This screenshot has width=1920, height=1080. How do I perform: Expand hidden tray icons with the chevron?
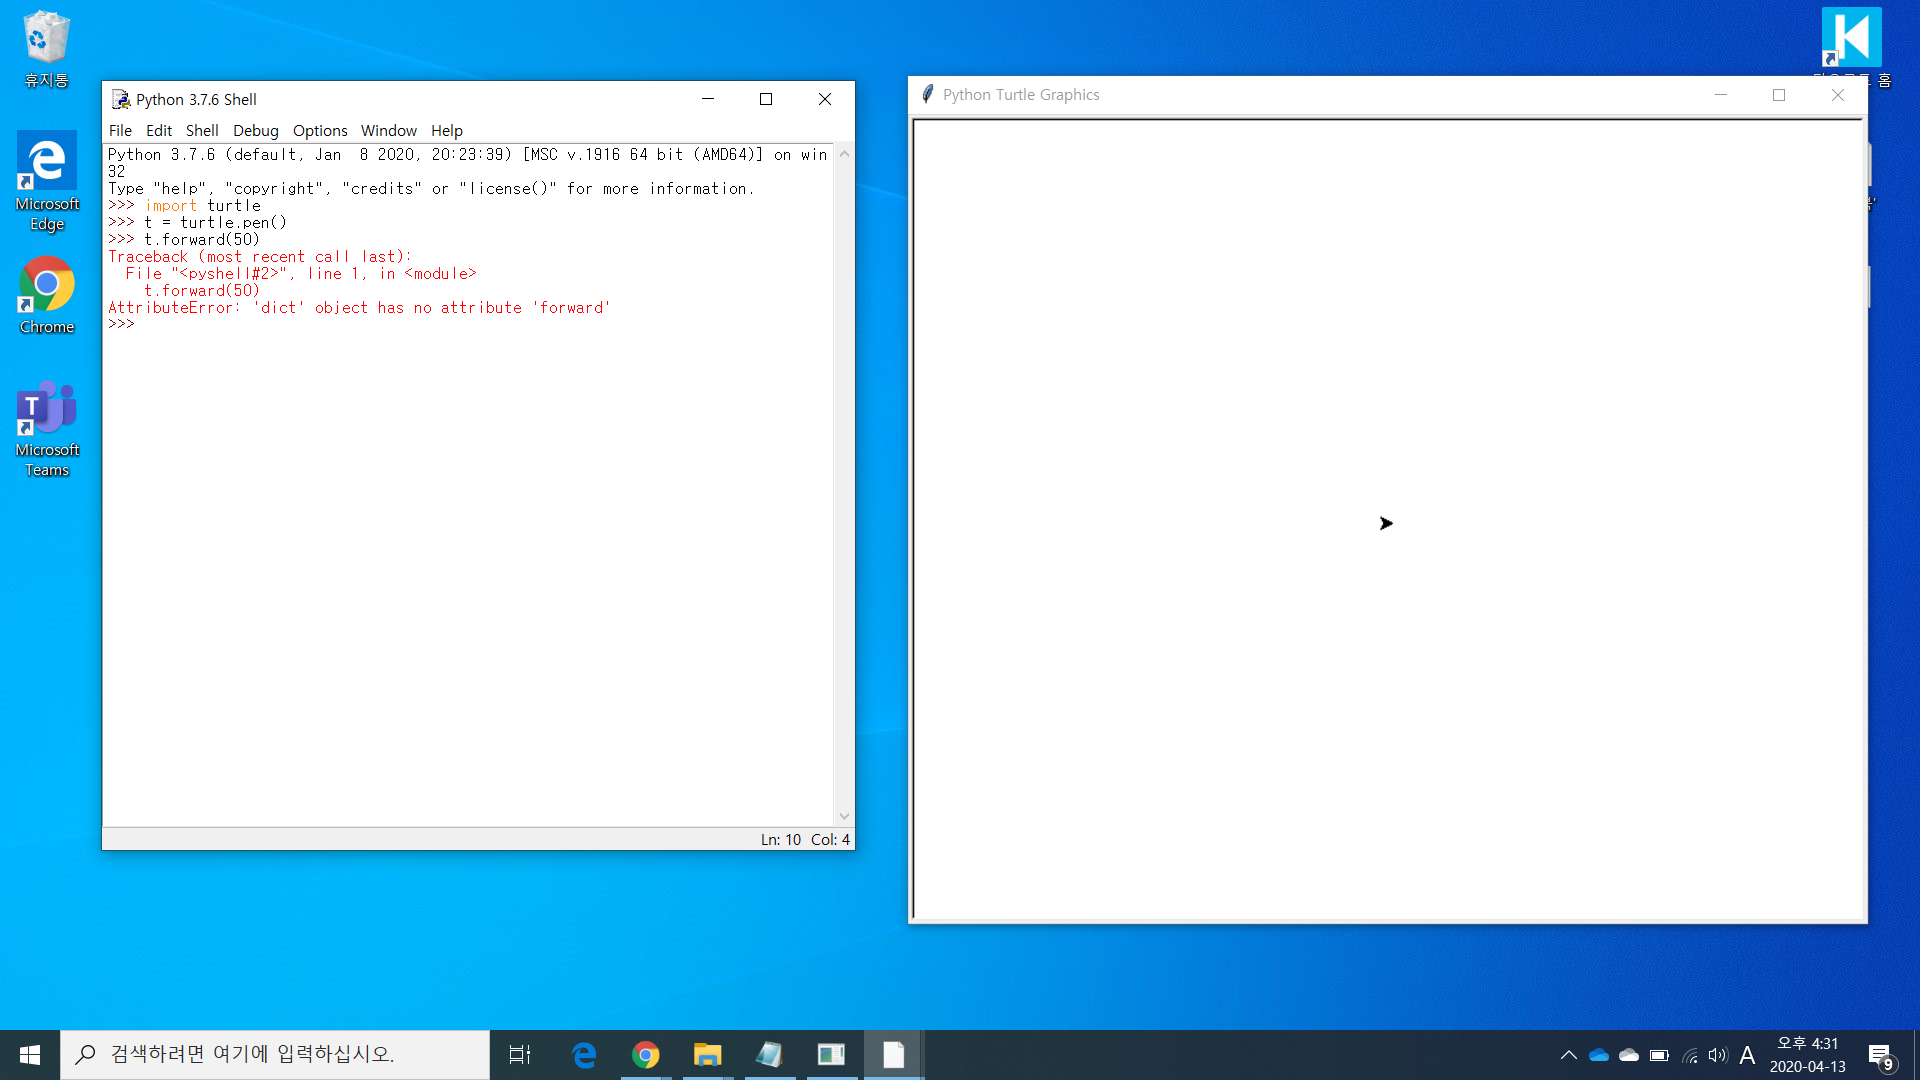pyautogui.click(x=1569, y=1054)
